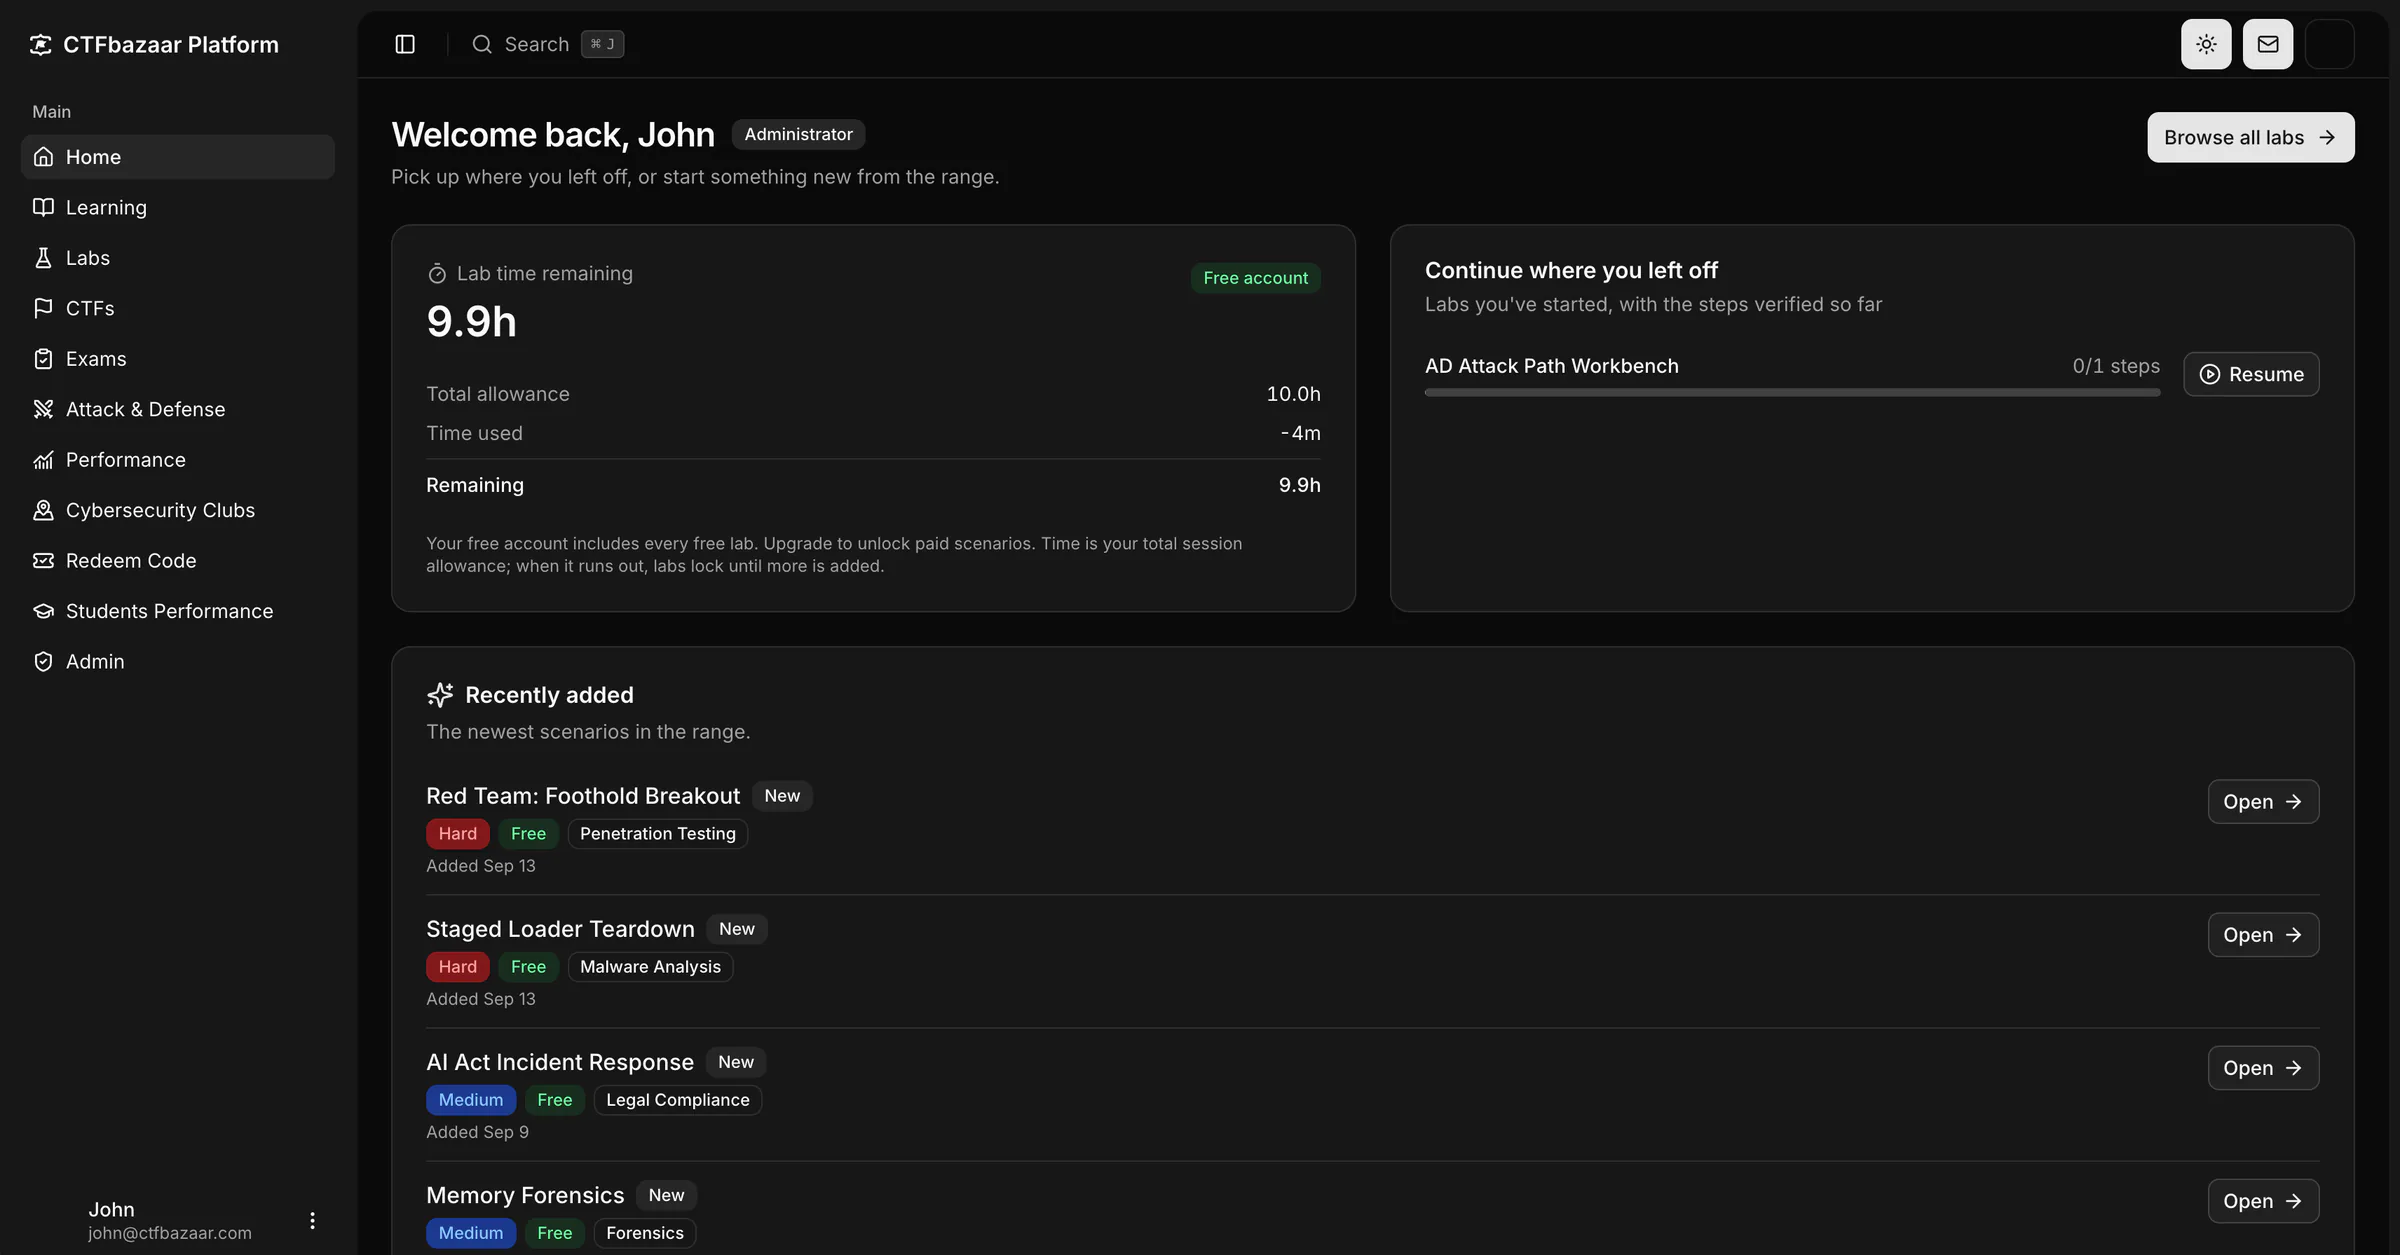Click the john@ctfbazaar.com account email
2400x1255 pixels.
coord(170,1233)
